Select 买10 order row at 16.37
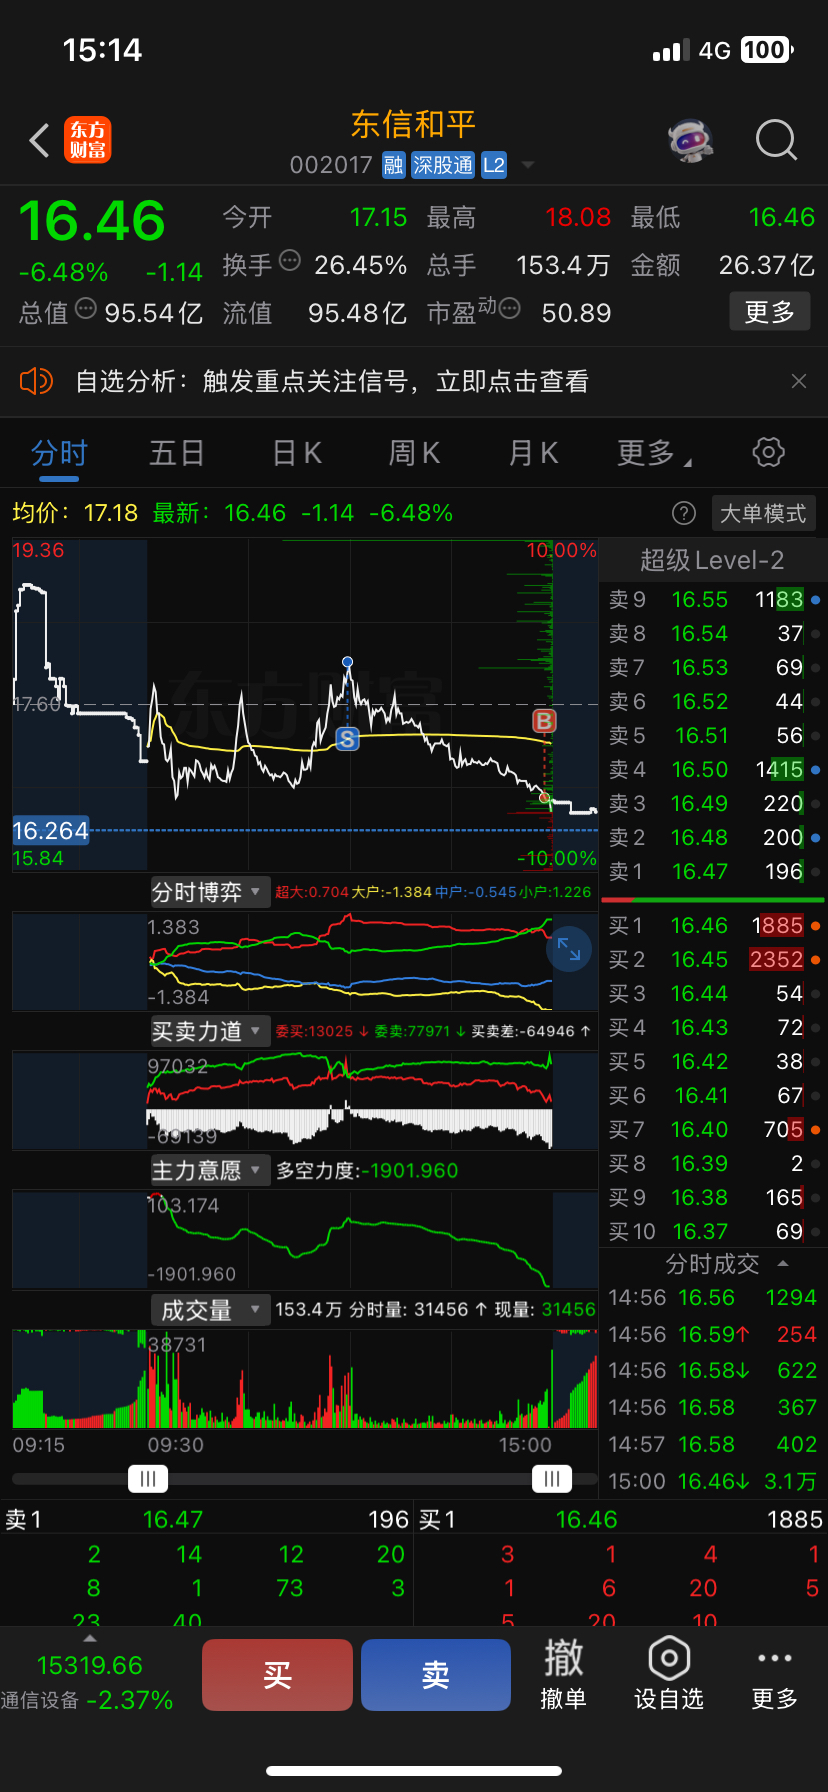The height and width of the screenshot is (1792, 828). coord(714,1231)
